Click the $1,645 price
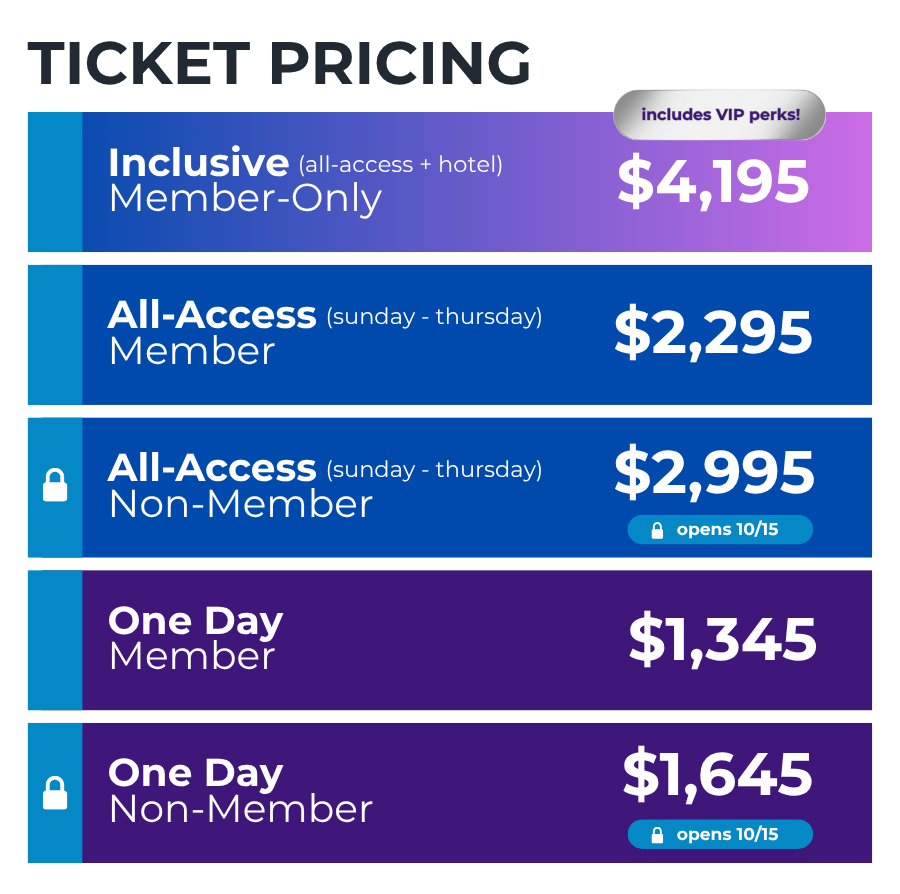This screenshot has height=894, width=900. 717,775
